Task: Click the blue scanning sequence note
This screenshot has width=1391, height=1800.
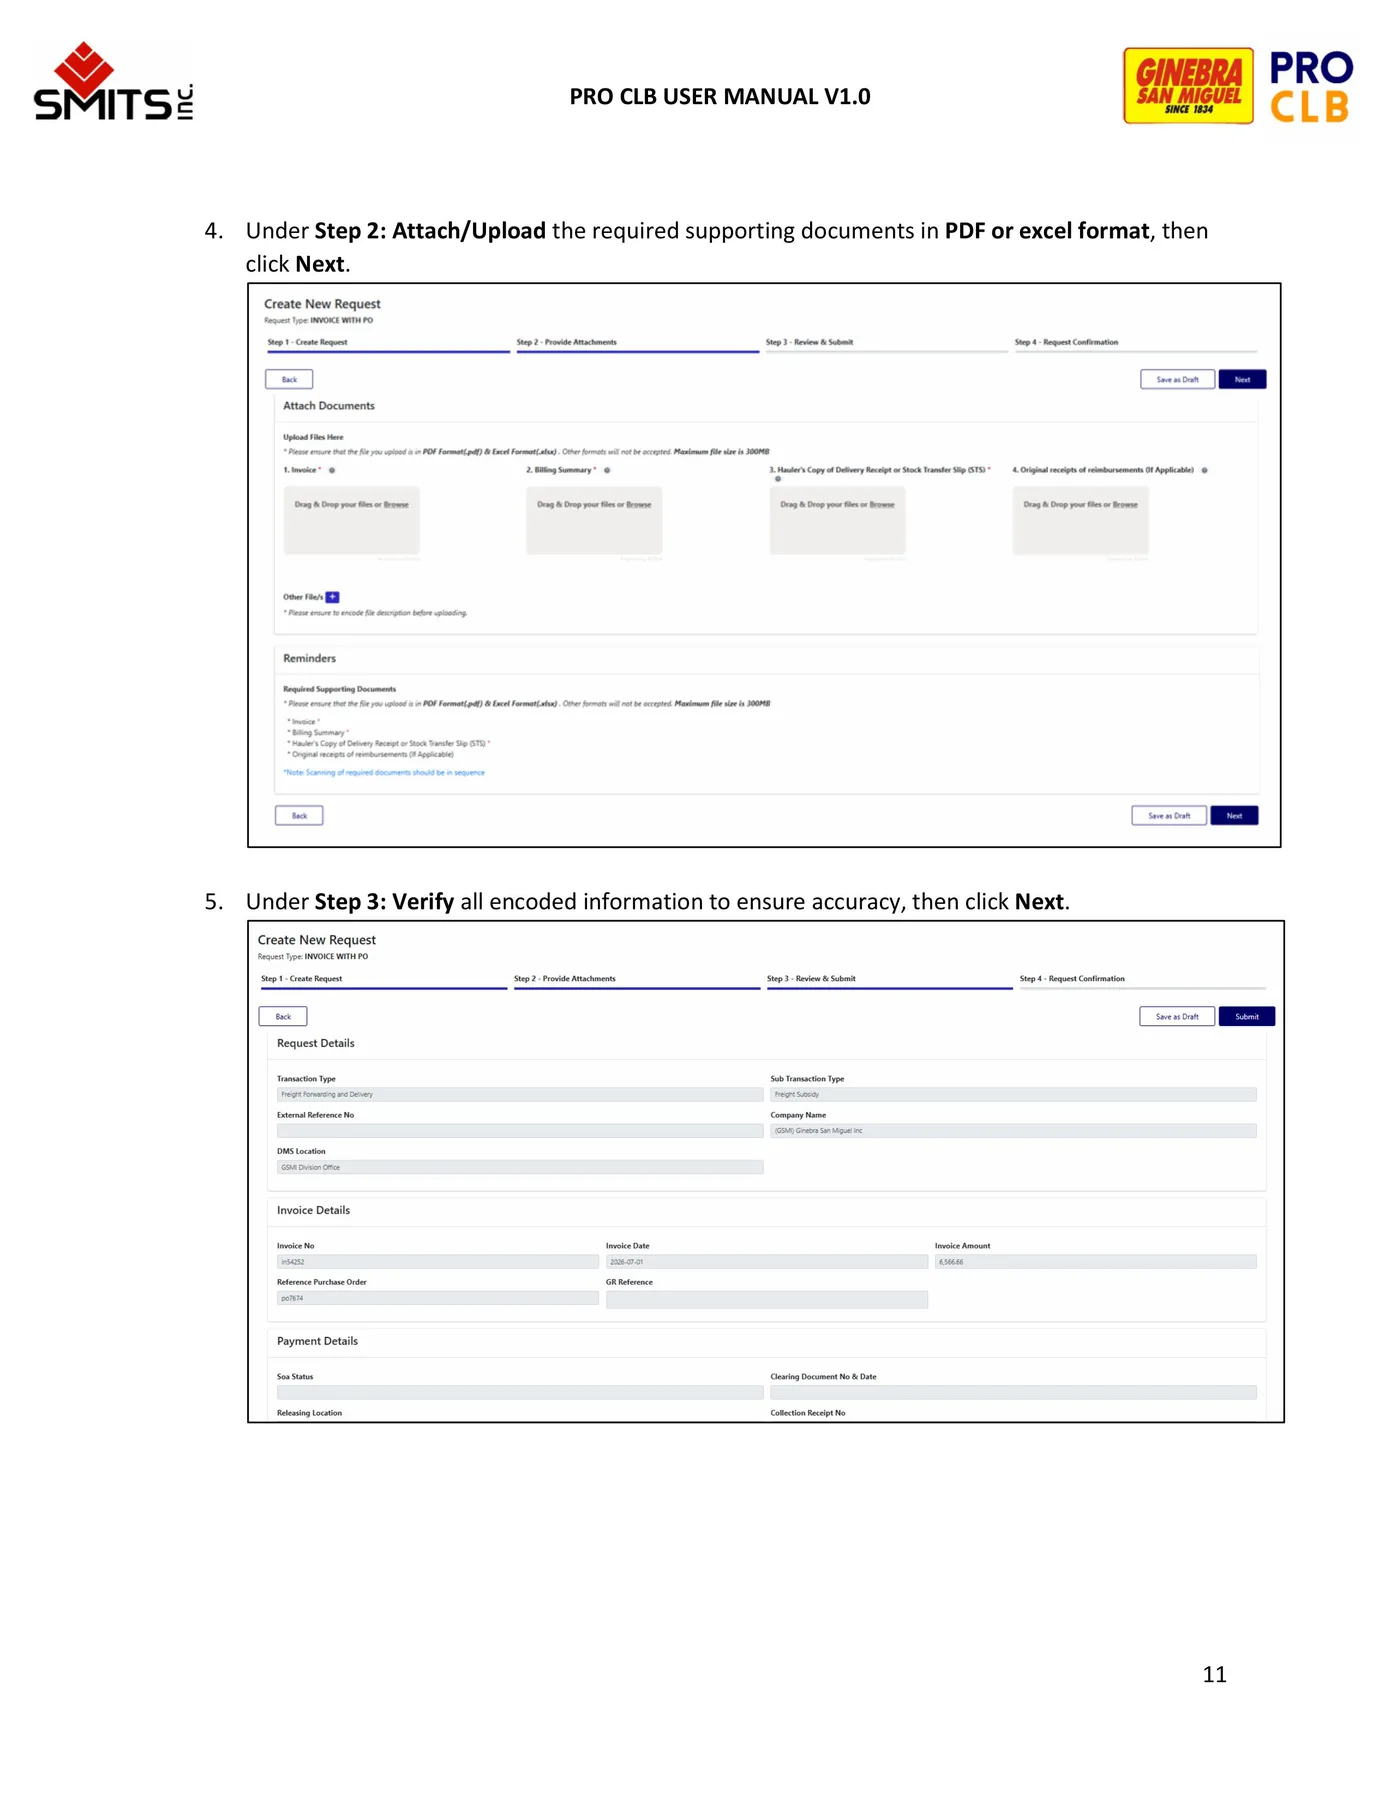Action: pos(384,773)
